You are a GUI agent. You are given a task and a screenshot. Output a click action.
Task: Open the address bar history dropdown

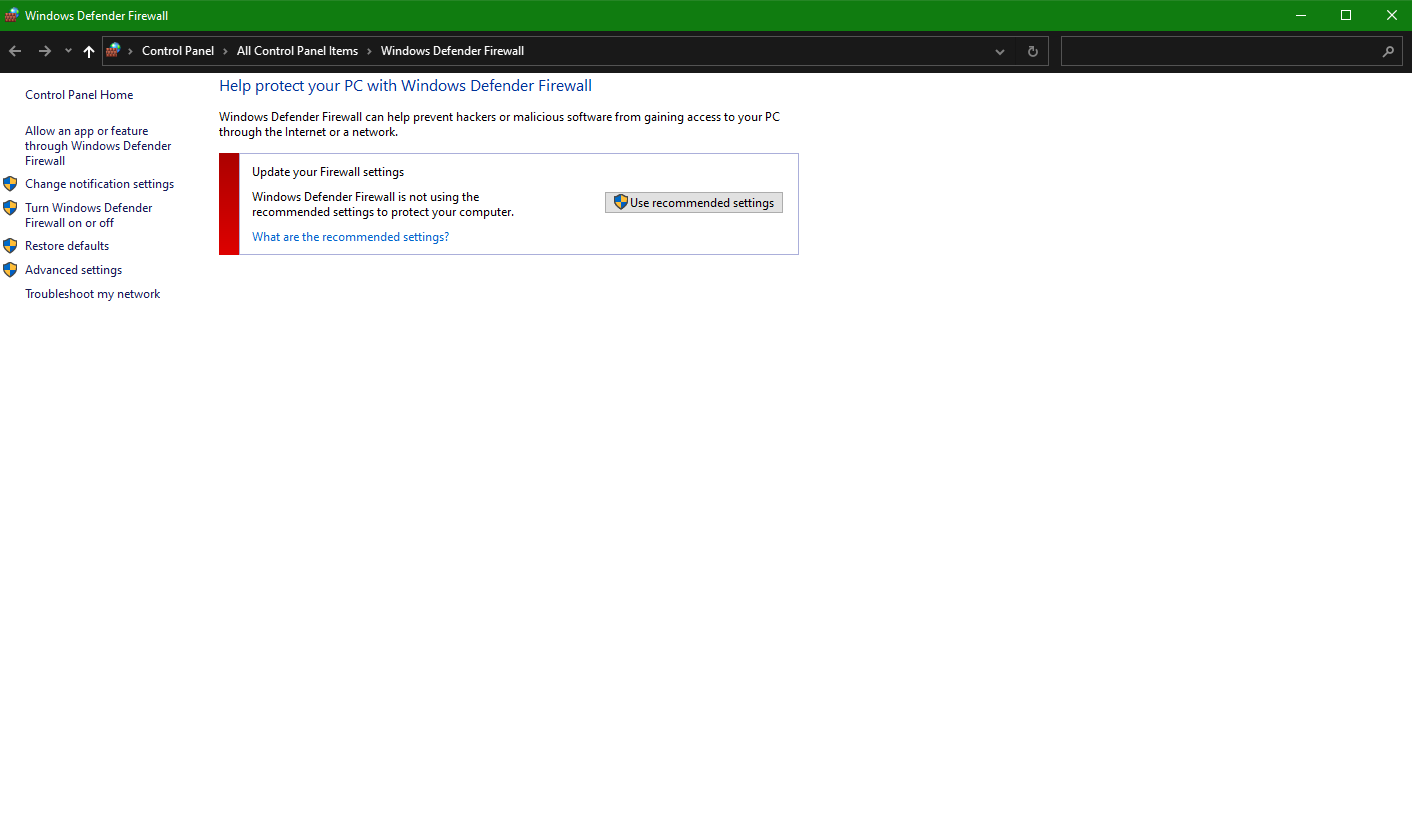coord(999,51)
